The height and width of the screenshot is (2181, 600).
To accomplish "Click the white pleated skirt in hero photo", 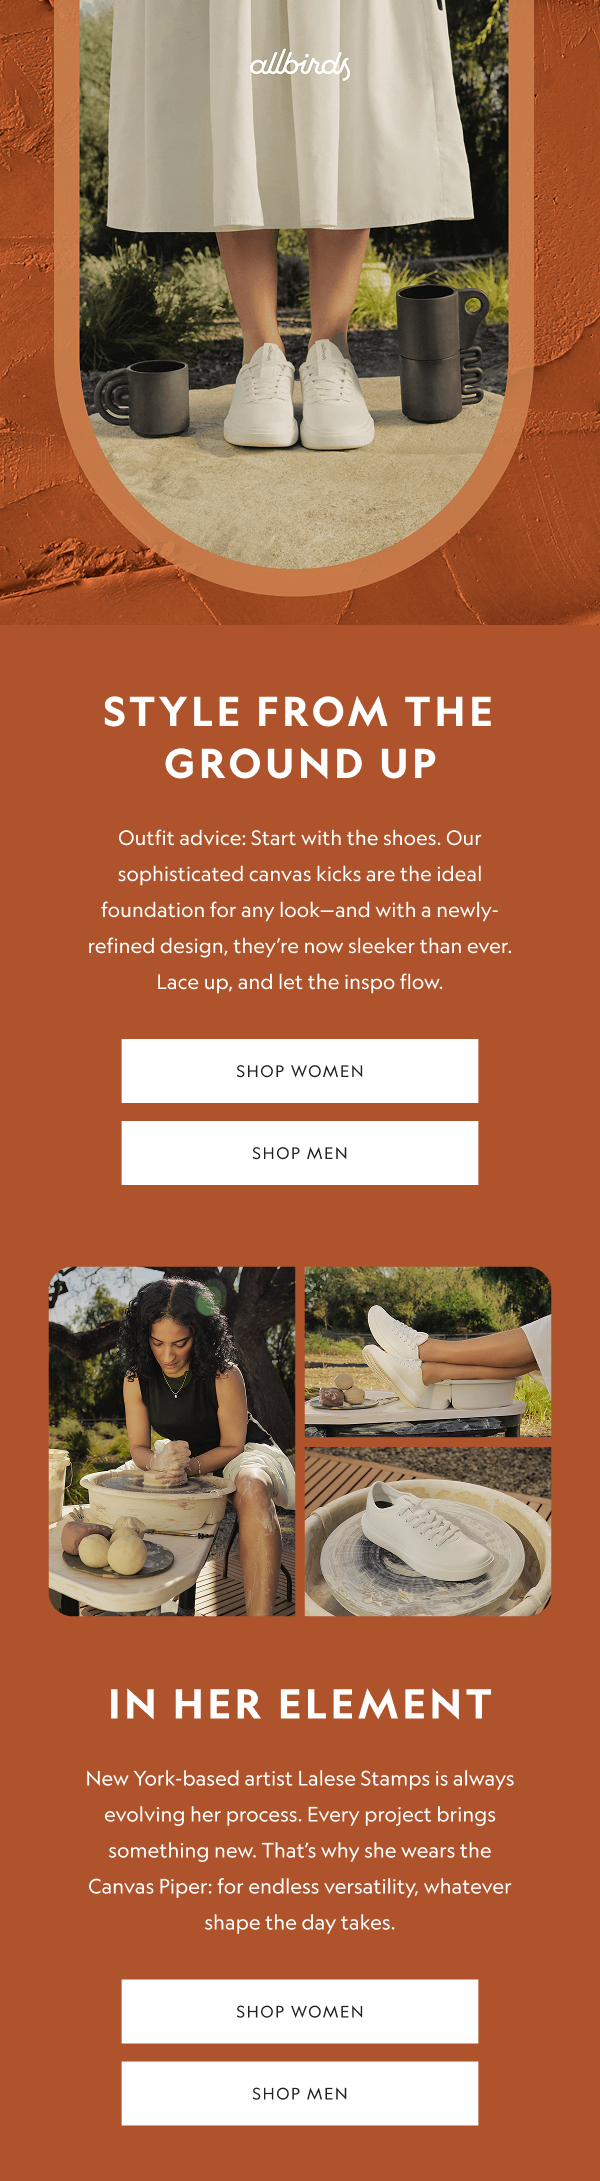I will (x=290, y=115).
